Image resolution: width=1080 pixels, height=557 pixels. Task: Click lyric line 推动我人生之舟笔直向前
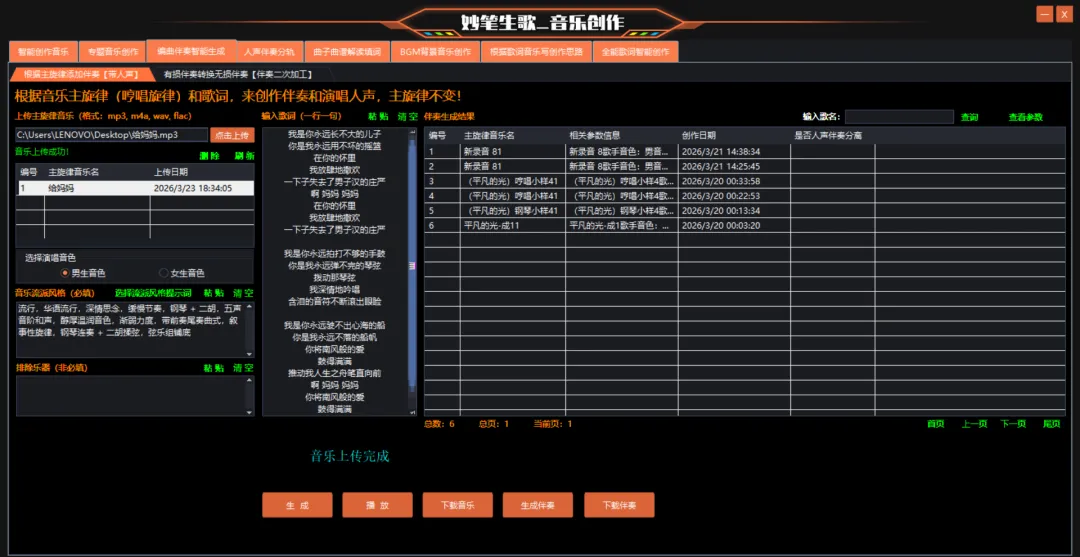[334, 372]
